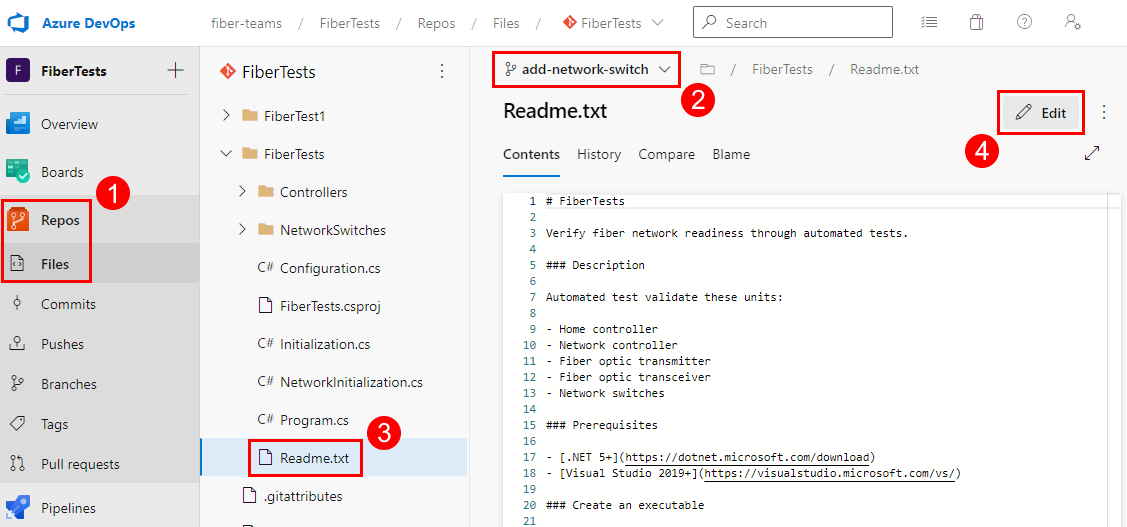Open Tags page
The height and width of the screenshot is (527, 1127).
tap(55, 424)
